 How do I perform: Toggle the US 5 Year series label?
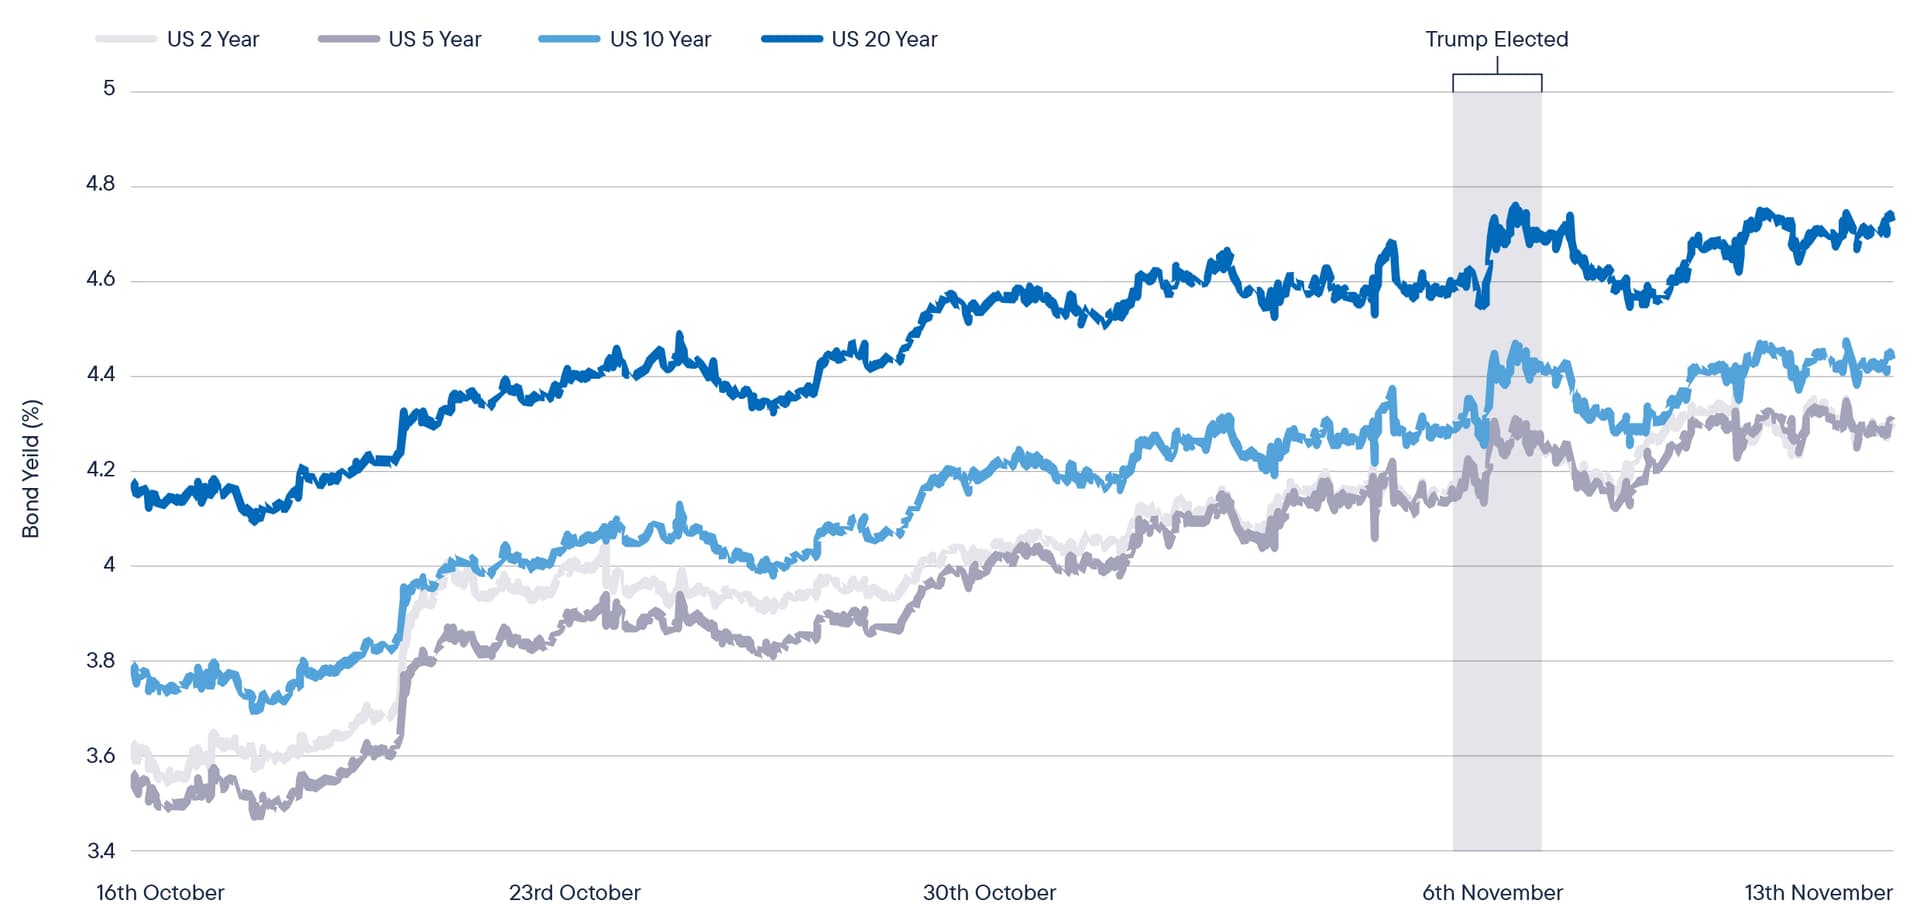click(x=435, y=39)
